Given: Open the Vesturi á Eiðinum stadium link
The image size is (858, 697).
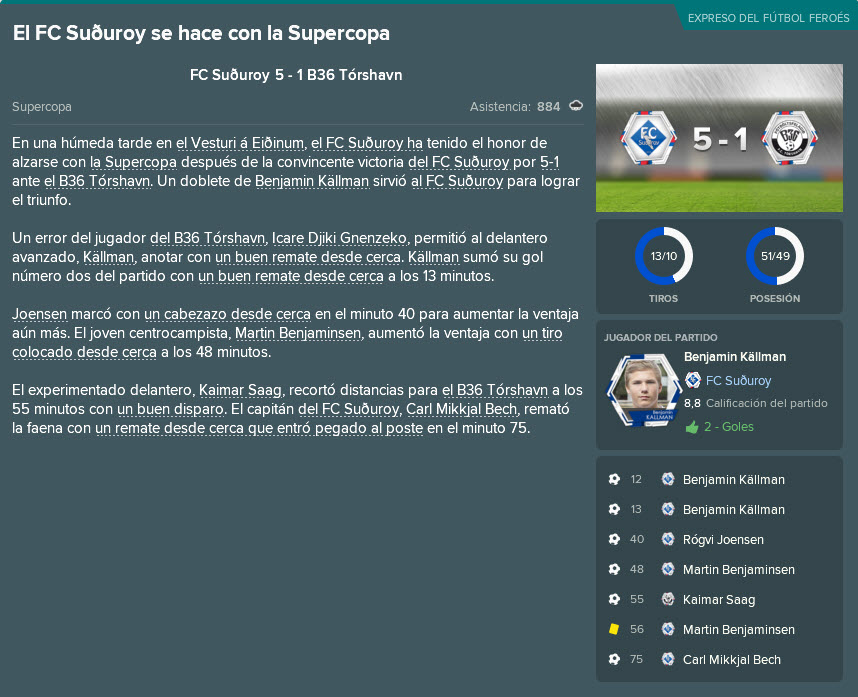Looking at the screenshot, I should click(x=240, y=143).
